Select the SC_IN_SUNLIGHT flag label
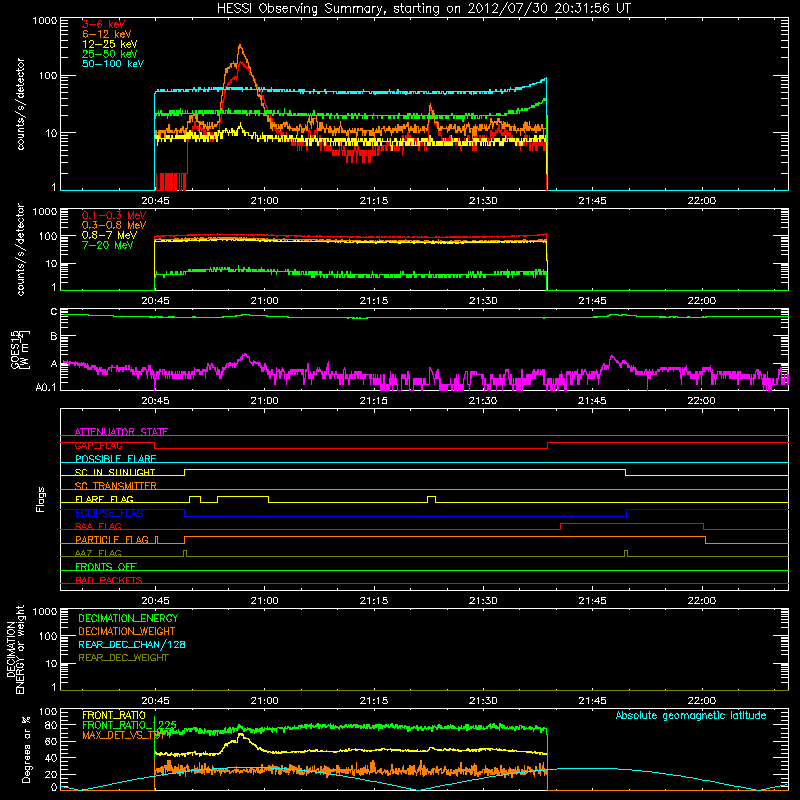 pos(115,472)
